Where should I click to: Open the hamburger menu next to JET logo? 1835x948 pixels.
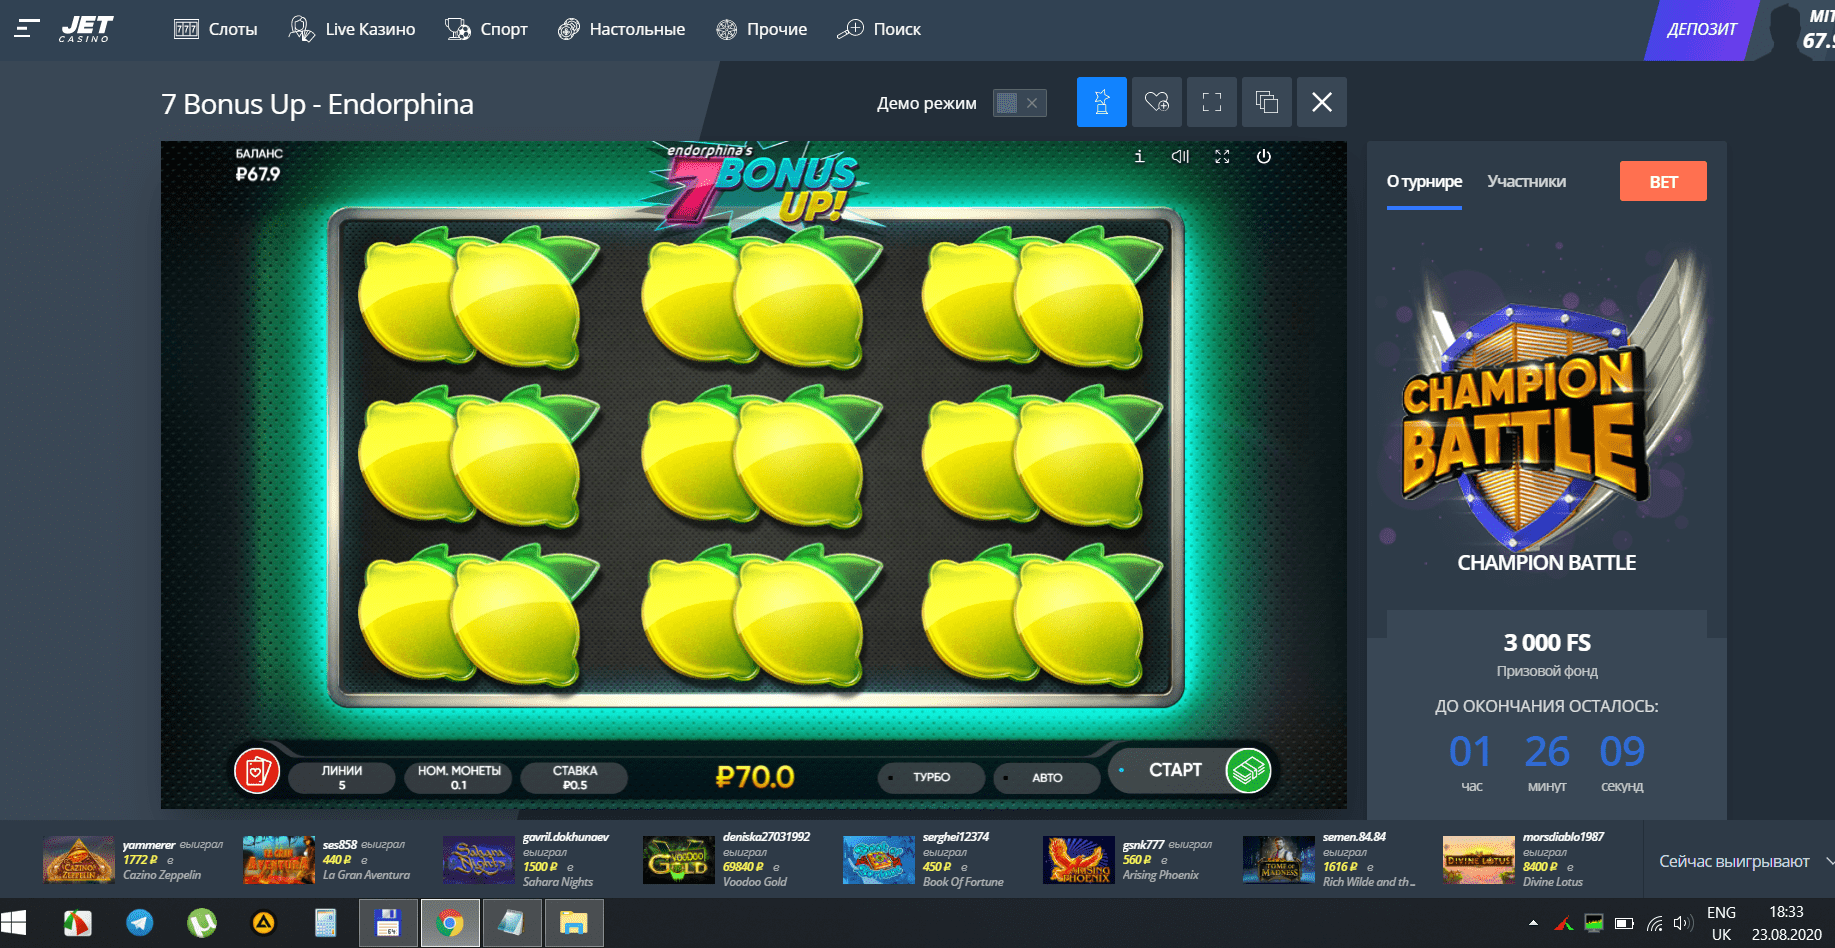27,29
